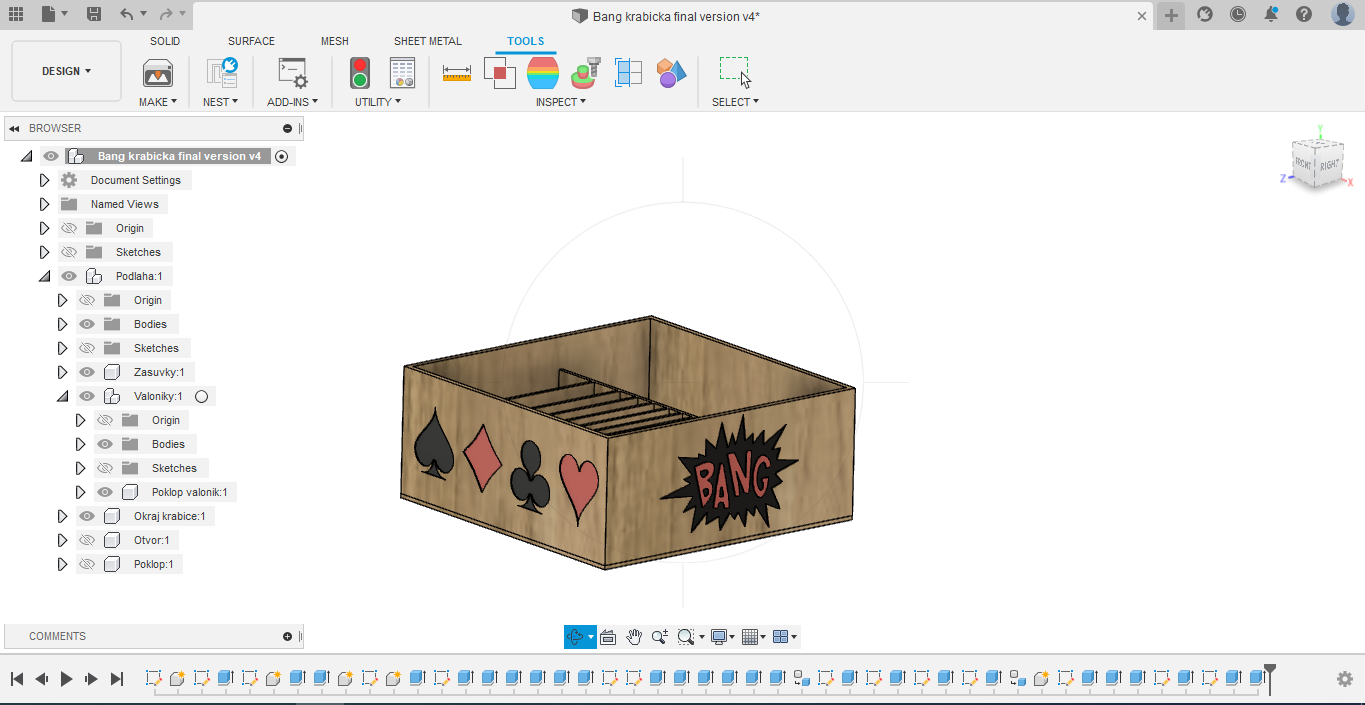Screen dimensions: 1365x705
Task: Undo the last action
Action: click(126, 14)
